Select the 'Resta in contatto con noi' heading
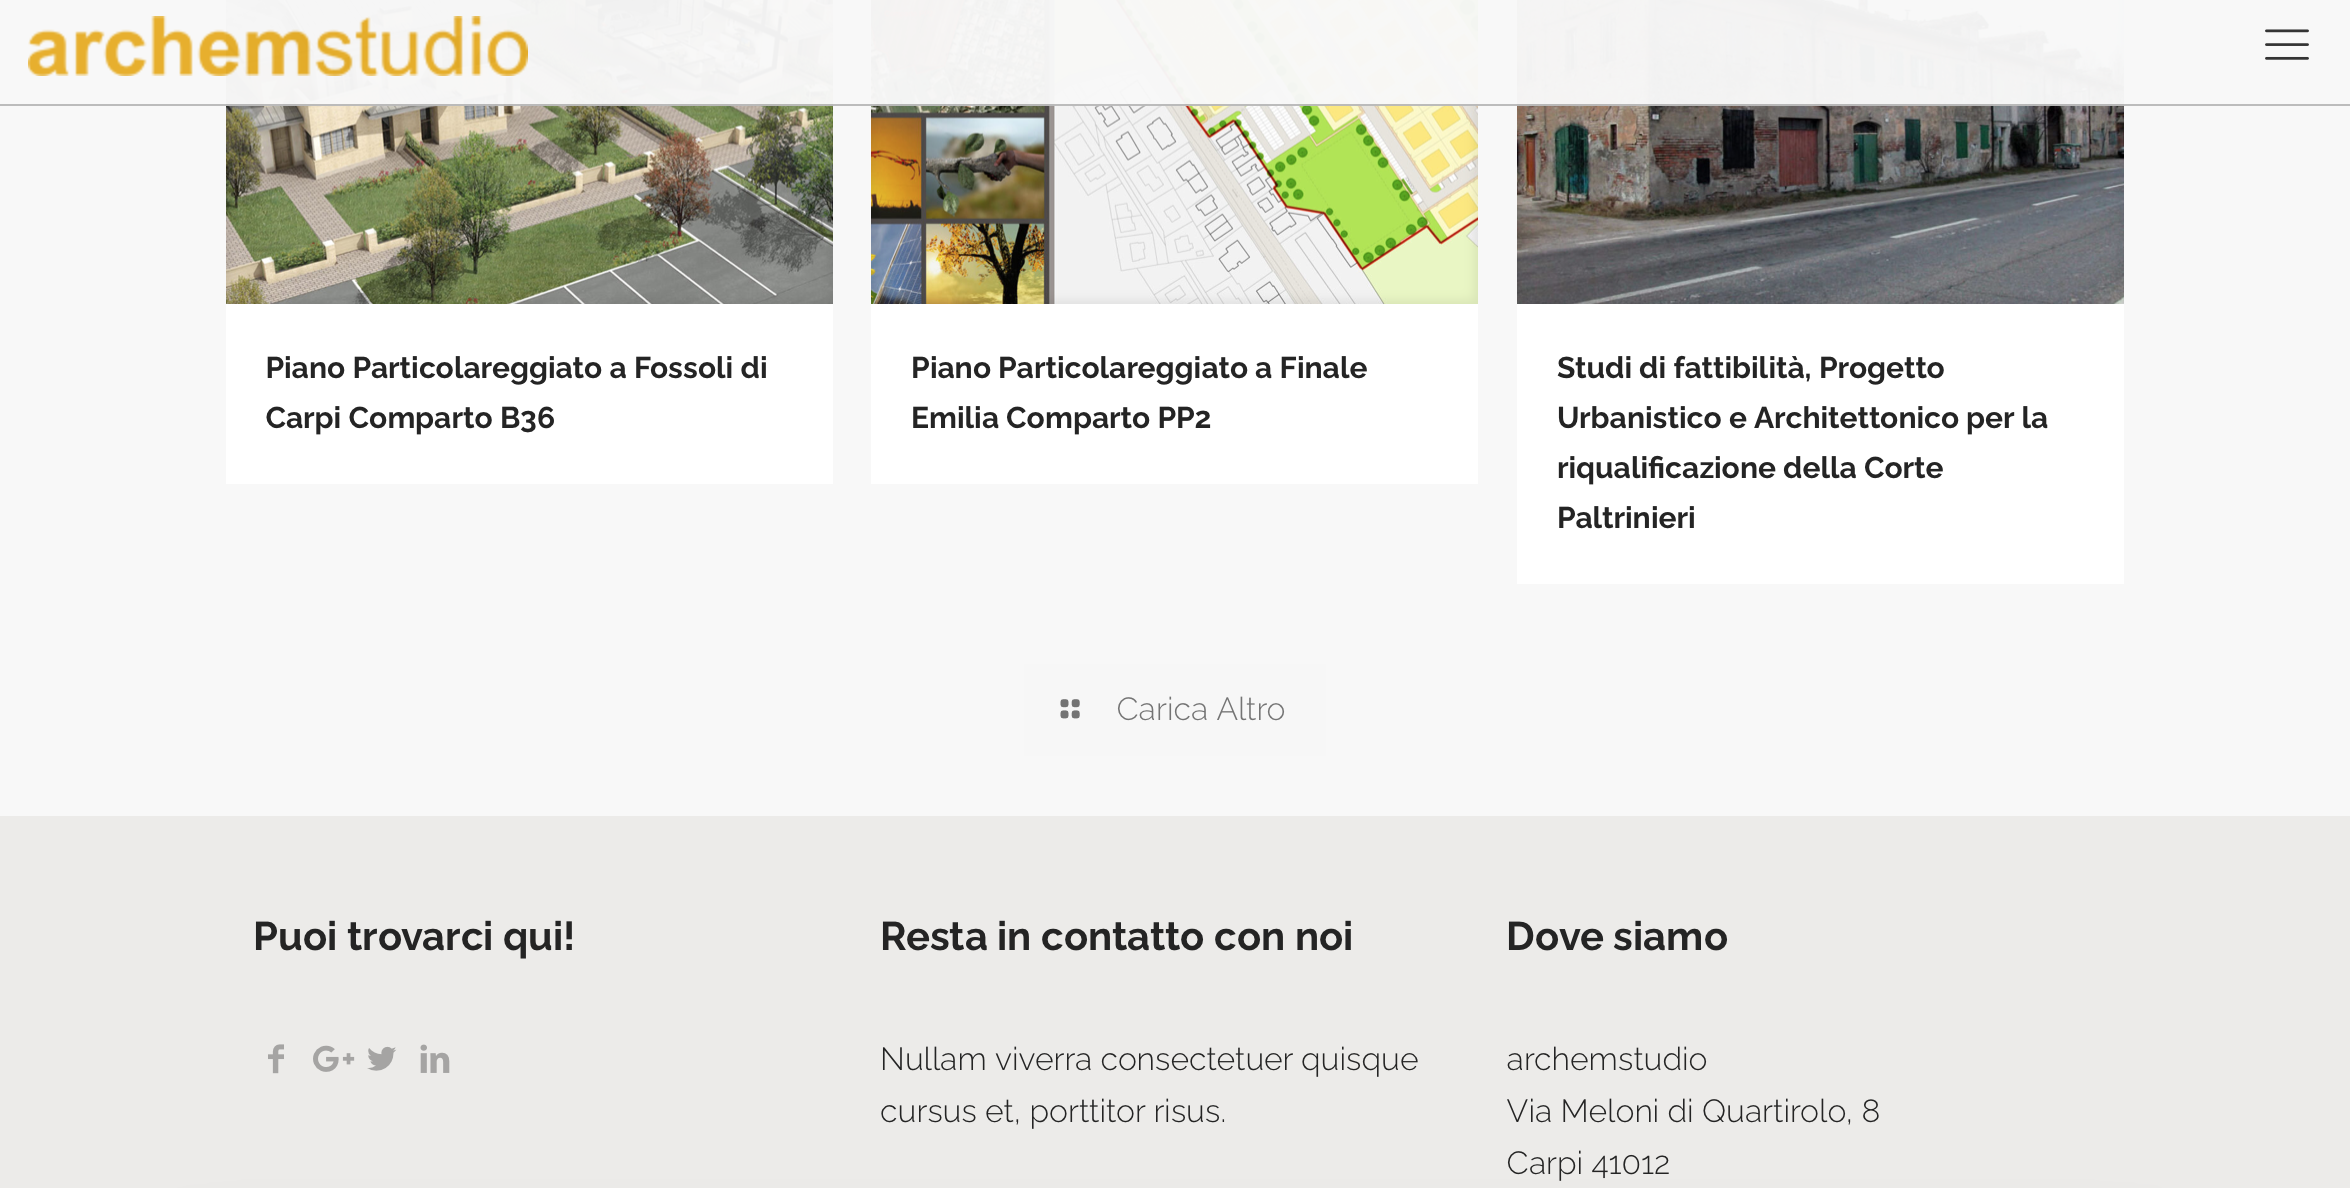This screenshot has width=2350, height=1188. point(1116,937)
